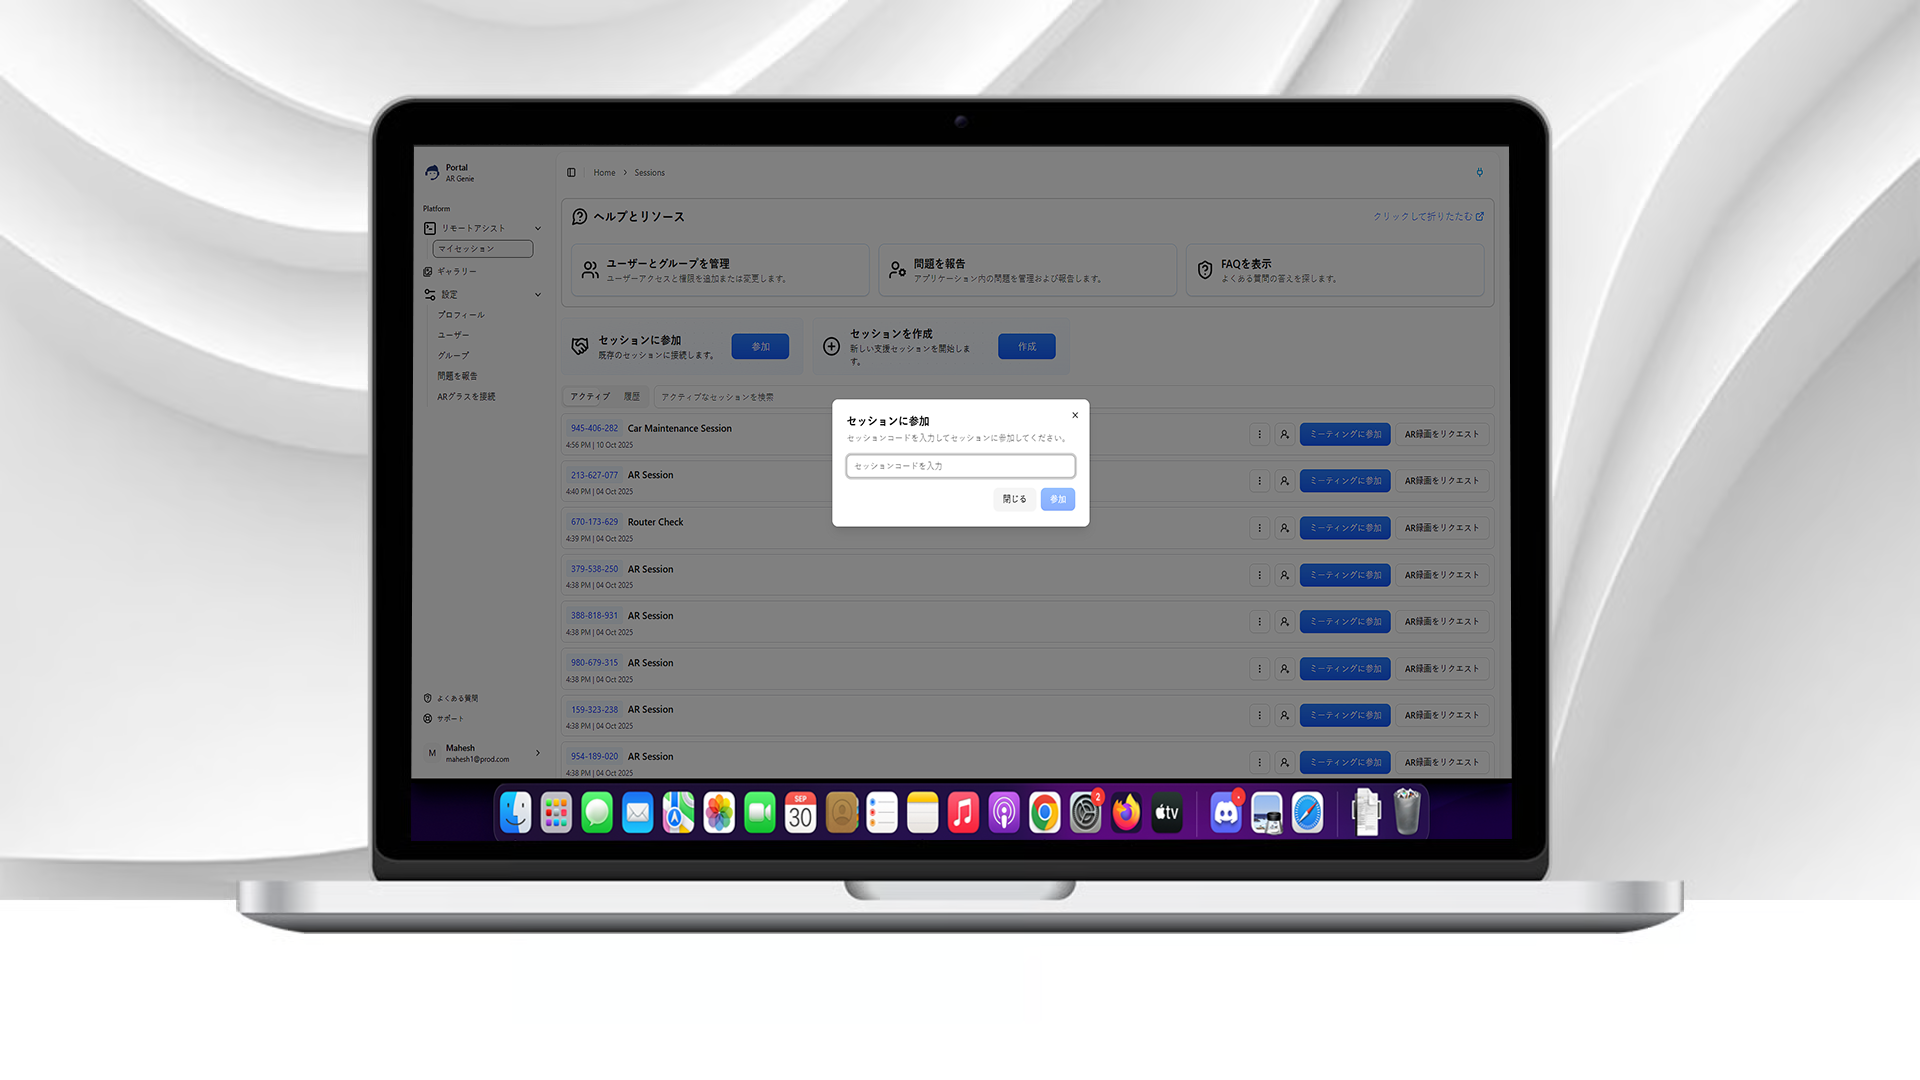Click the theme icon in top-right header
The width and height of the screenshot is (1920, 1080).
(1480, 173)
